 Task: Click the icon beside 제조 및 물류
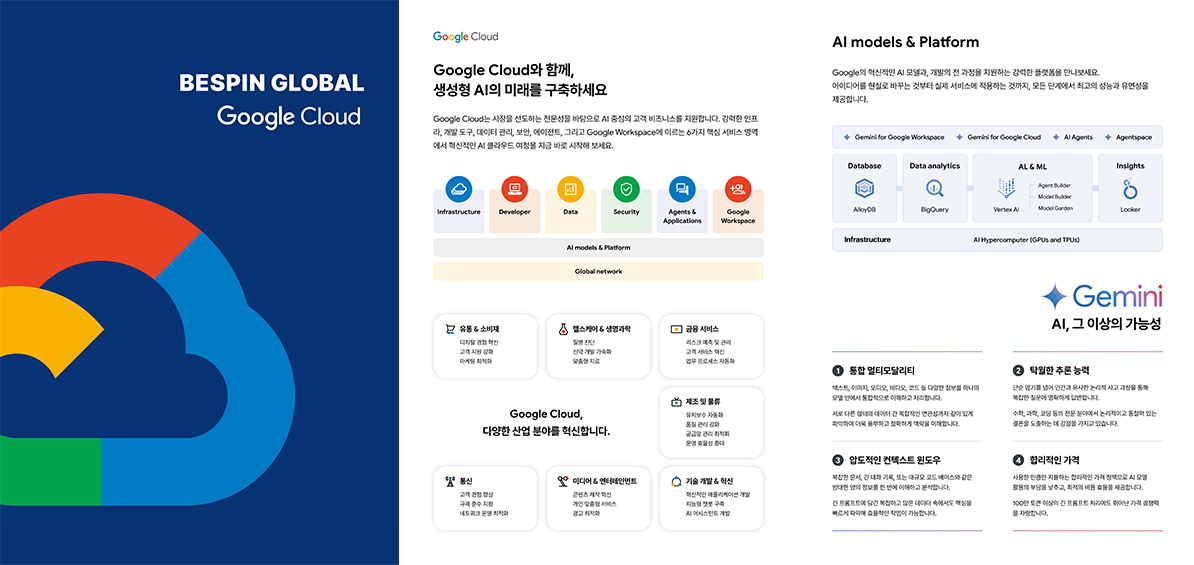[675, 402]
